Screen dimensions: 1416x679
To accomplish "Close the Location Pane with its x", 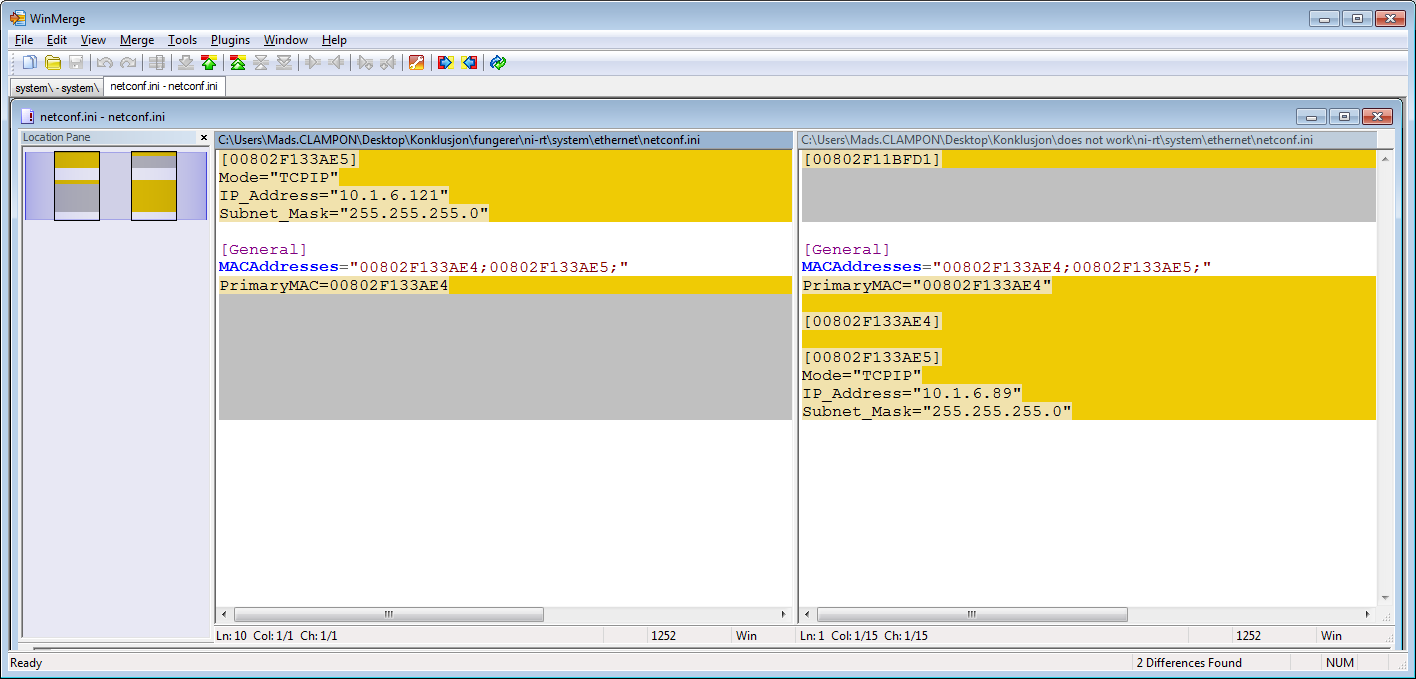I will [x=204, y=138].
